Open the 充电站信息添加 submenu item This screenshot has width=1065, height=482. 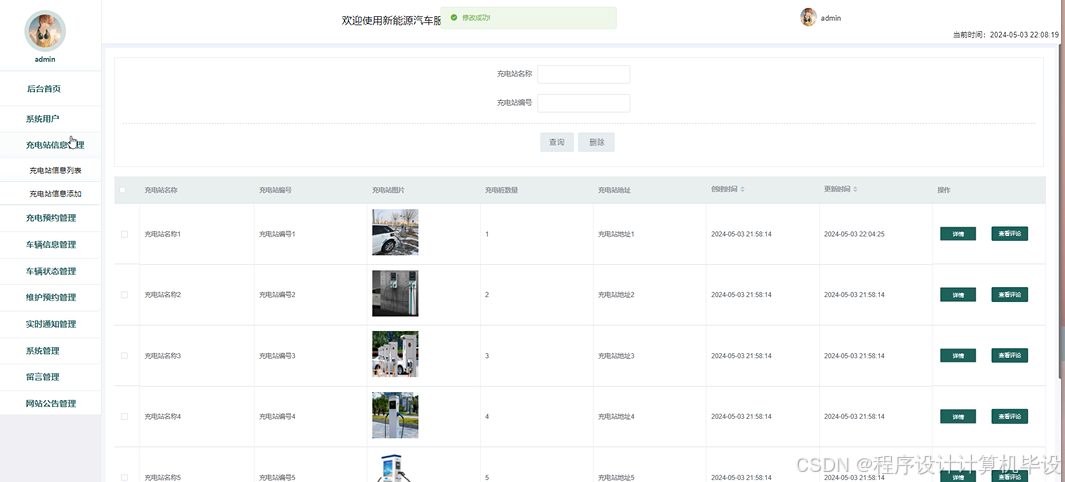pos(50,193)
